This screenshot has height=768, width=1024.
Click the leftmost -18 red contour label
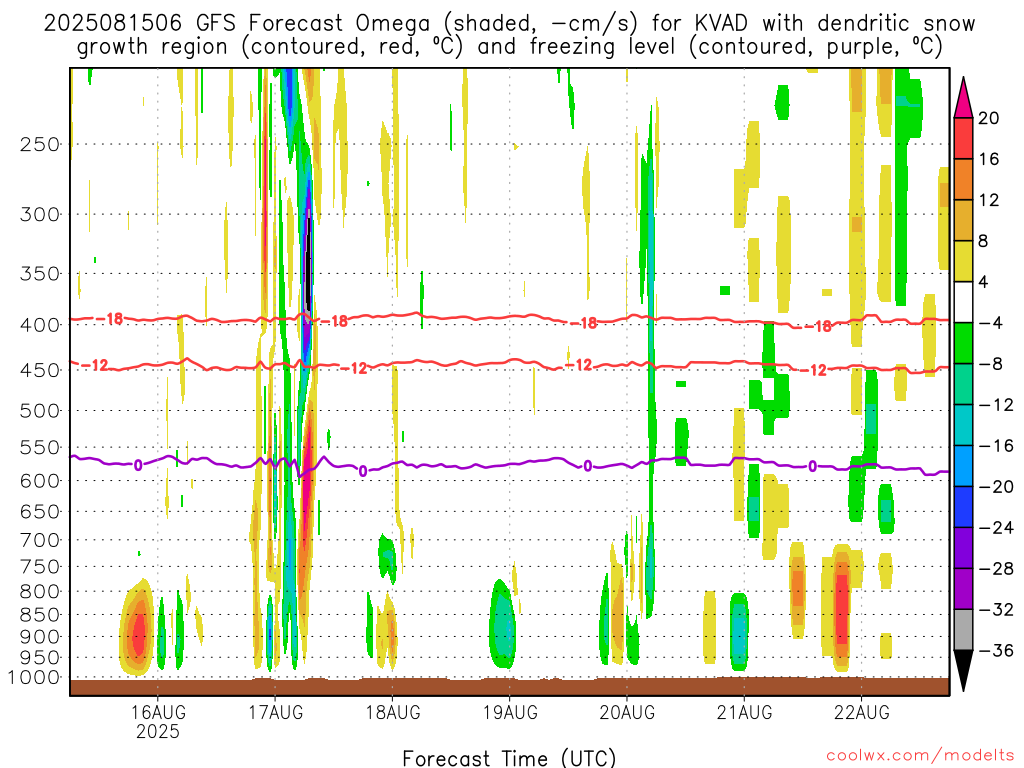109,319
